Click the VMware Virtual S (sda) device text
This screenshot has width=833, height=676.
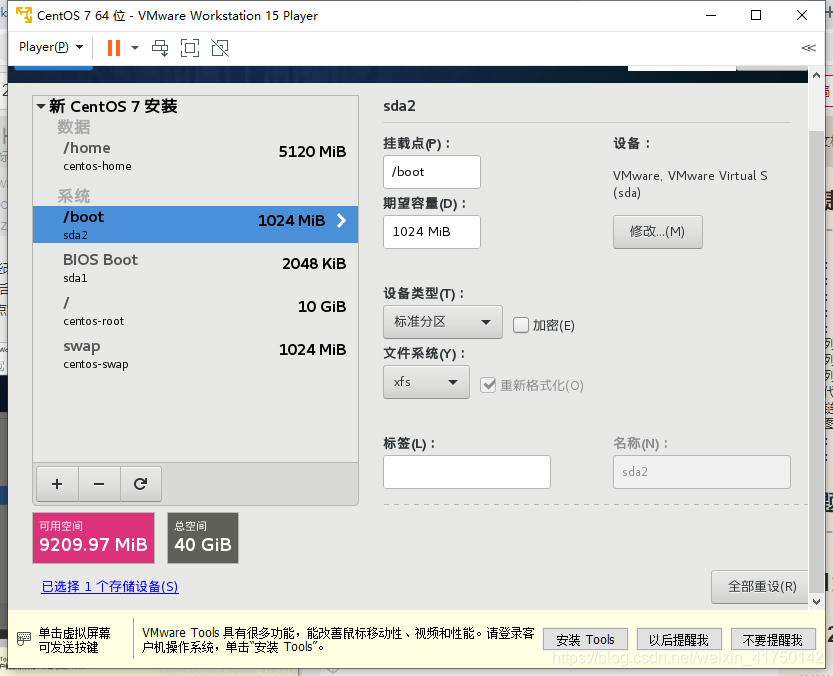[690, 184]
